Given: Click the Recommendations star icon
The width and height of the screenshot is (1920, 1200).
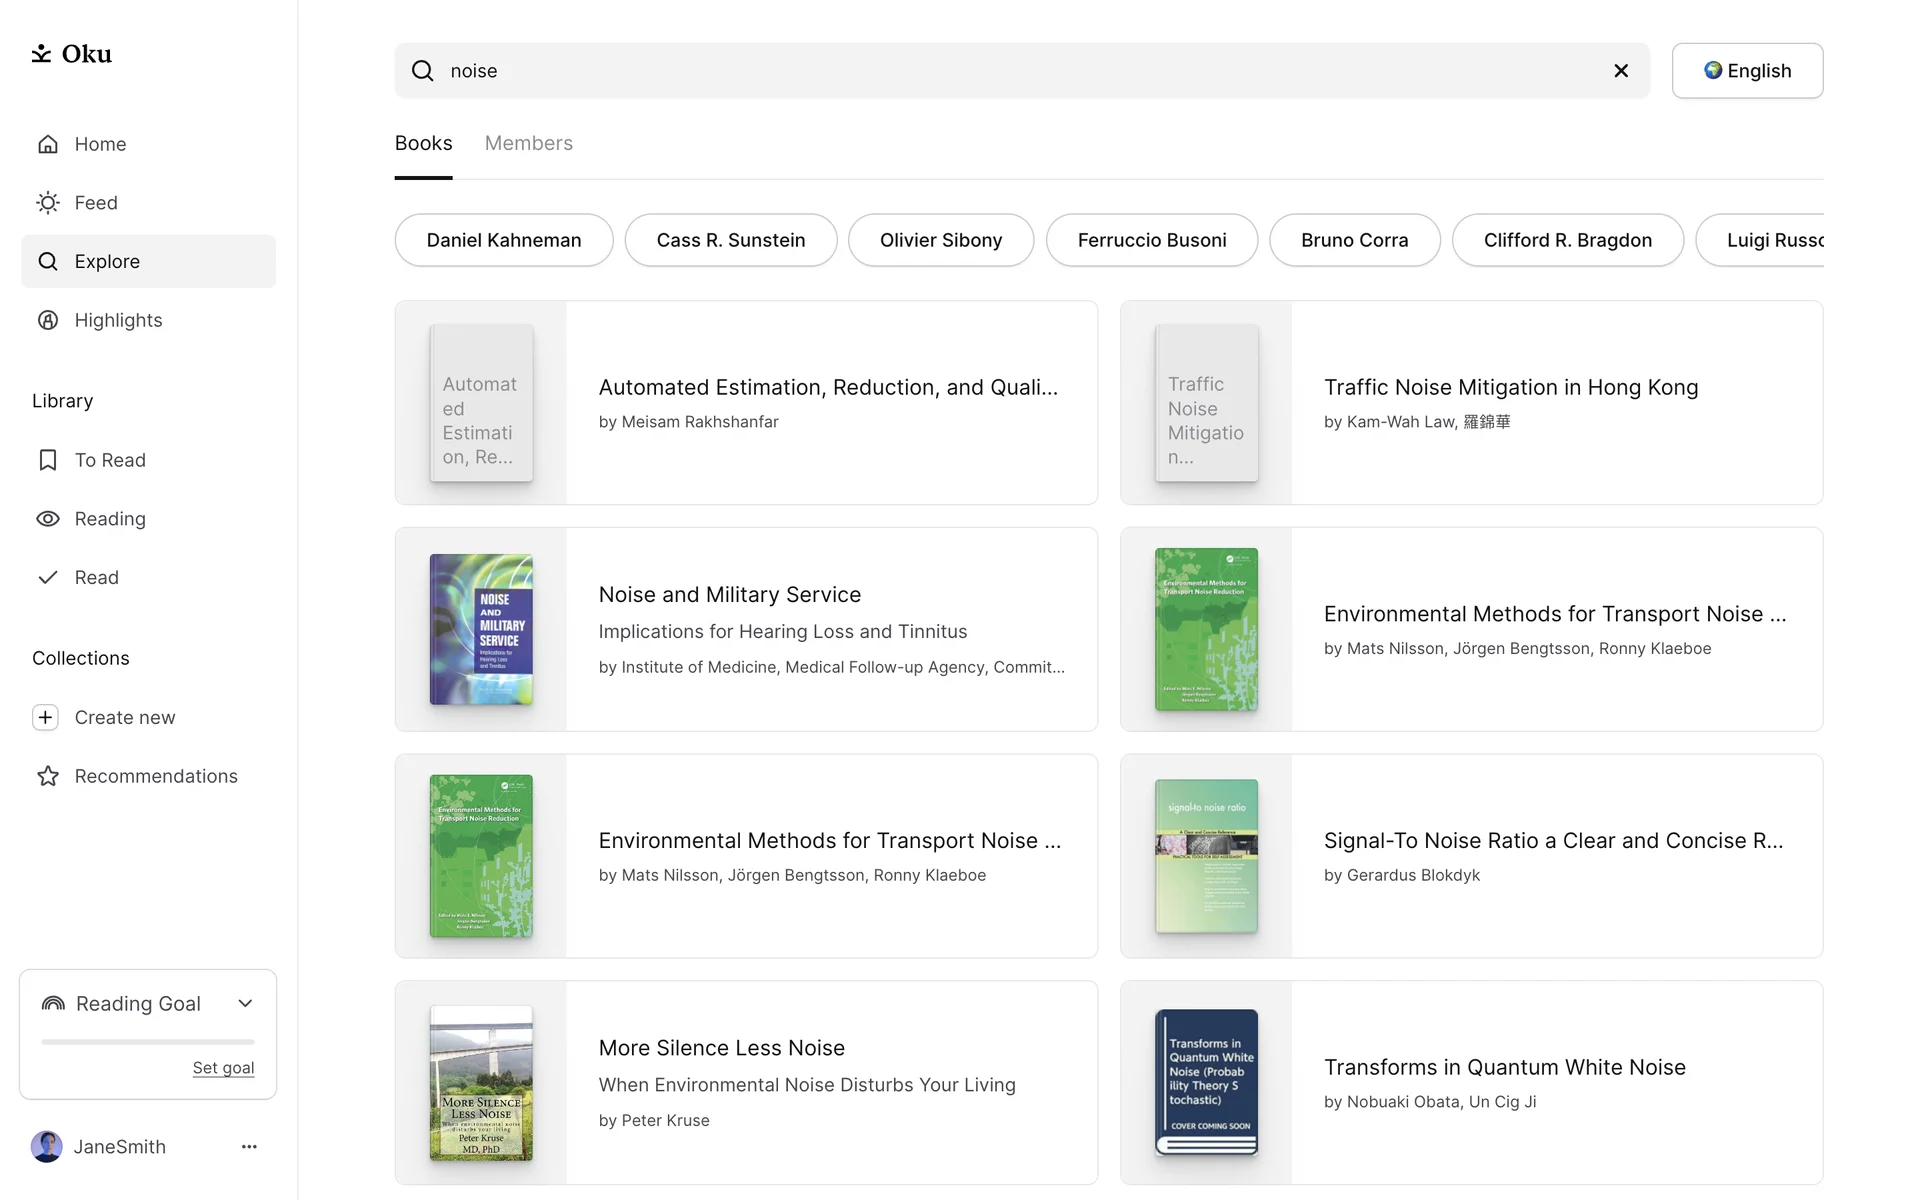Looking at the screenshot, I should (x=48, y=776).
